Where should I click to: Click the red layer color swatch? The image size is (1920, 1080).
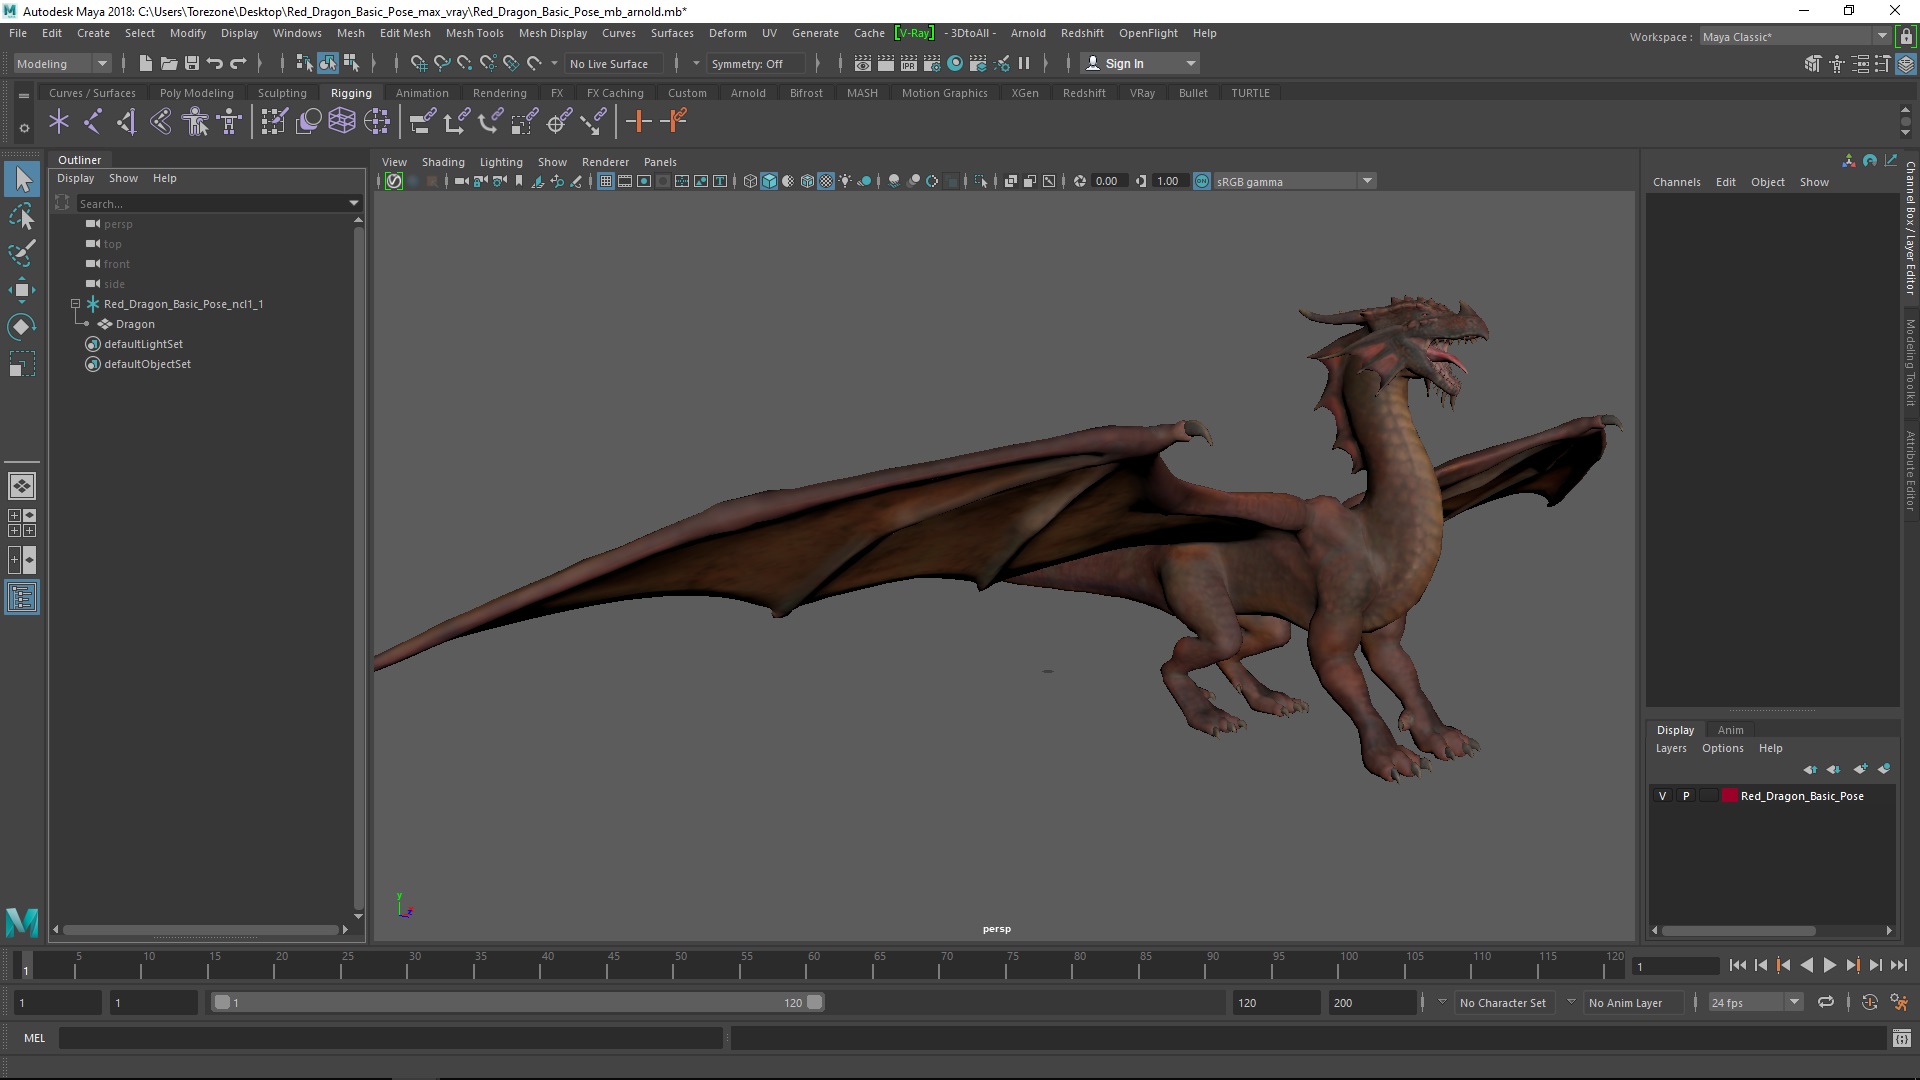tap(1729, 796)
